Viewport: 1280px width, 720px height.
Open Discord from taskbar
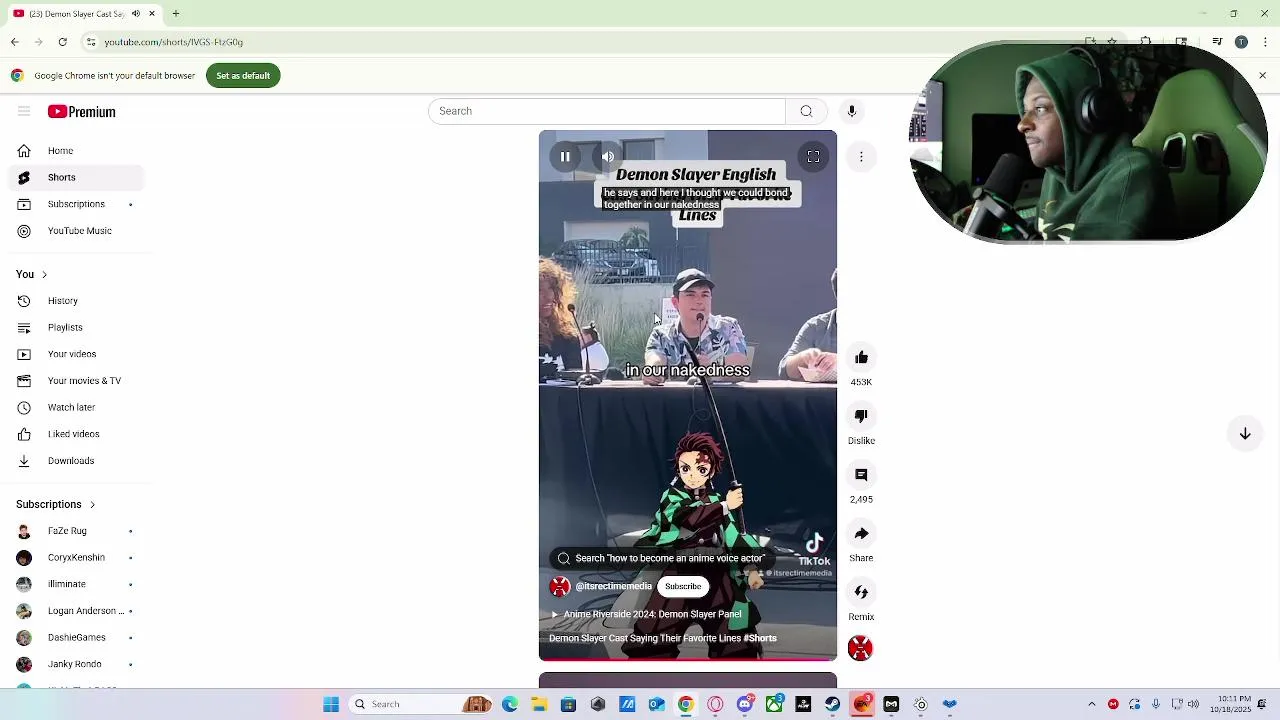tap(744, 704)
